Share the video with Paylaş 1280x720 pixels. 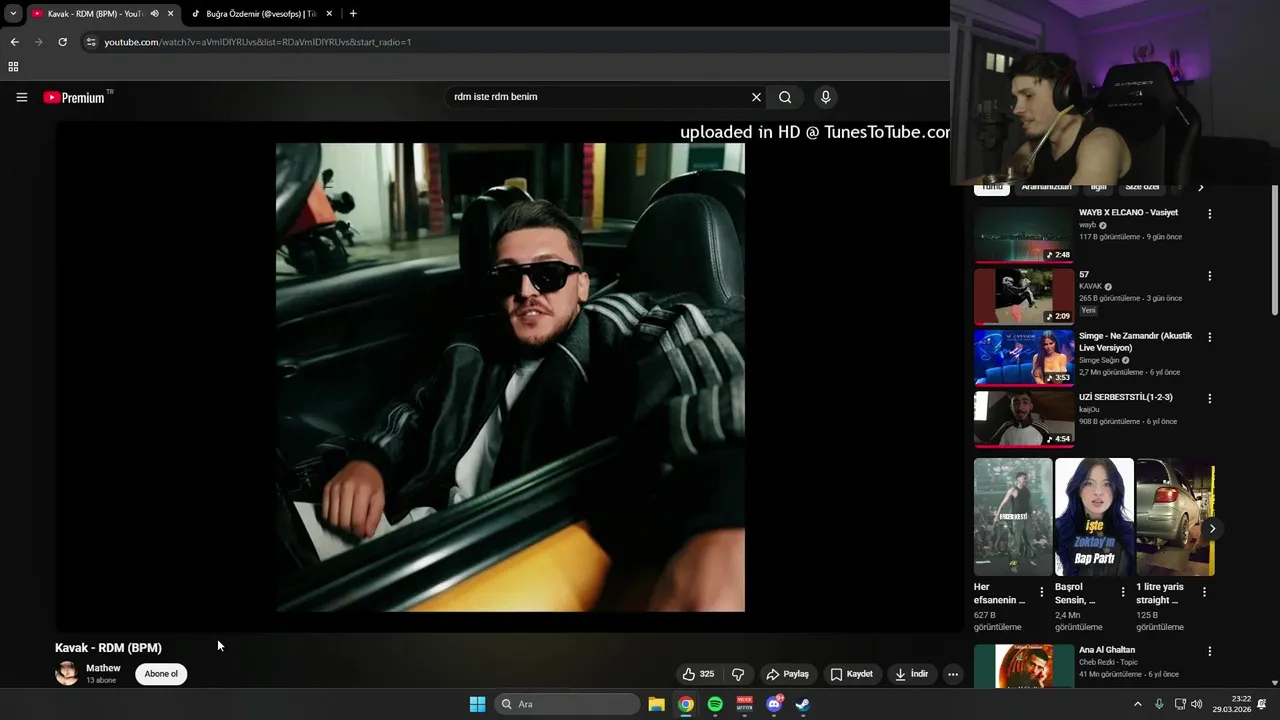(x=787, y=674)
